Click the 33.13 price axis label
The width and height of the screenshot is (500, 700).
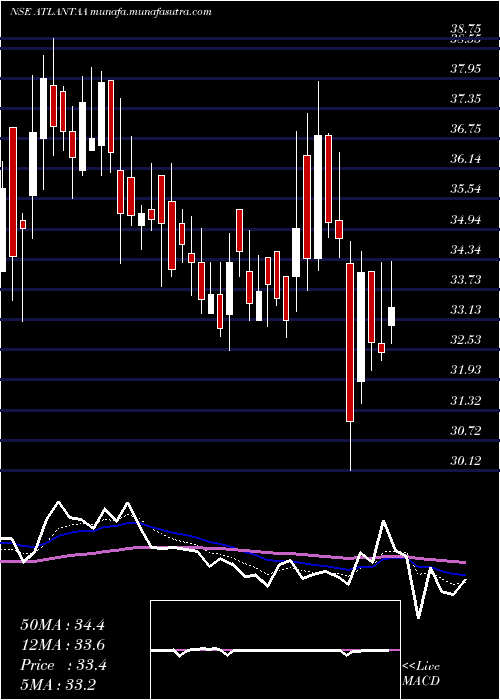point(466,309)
